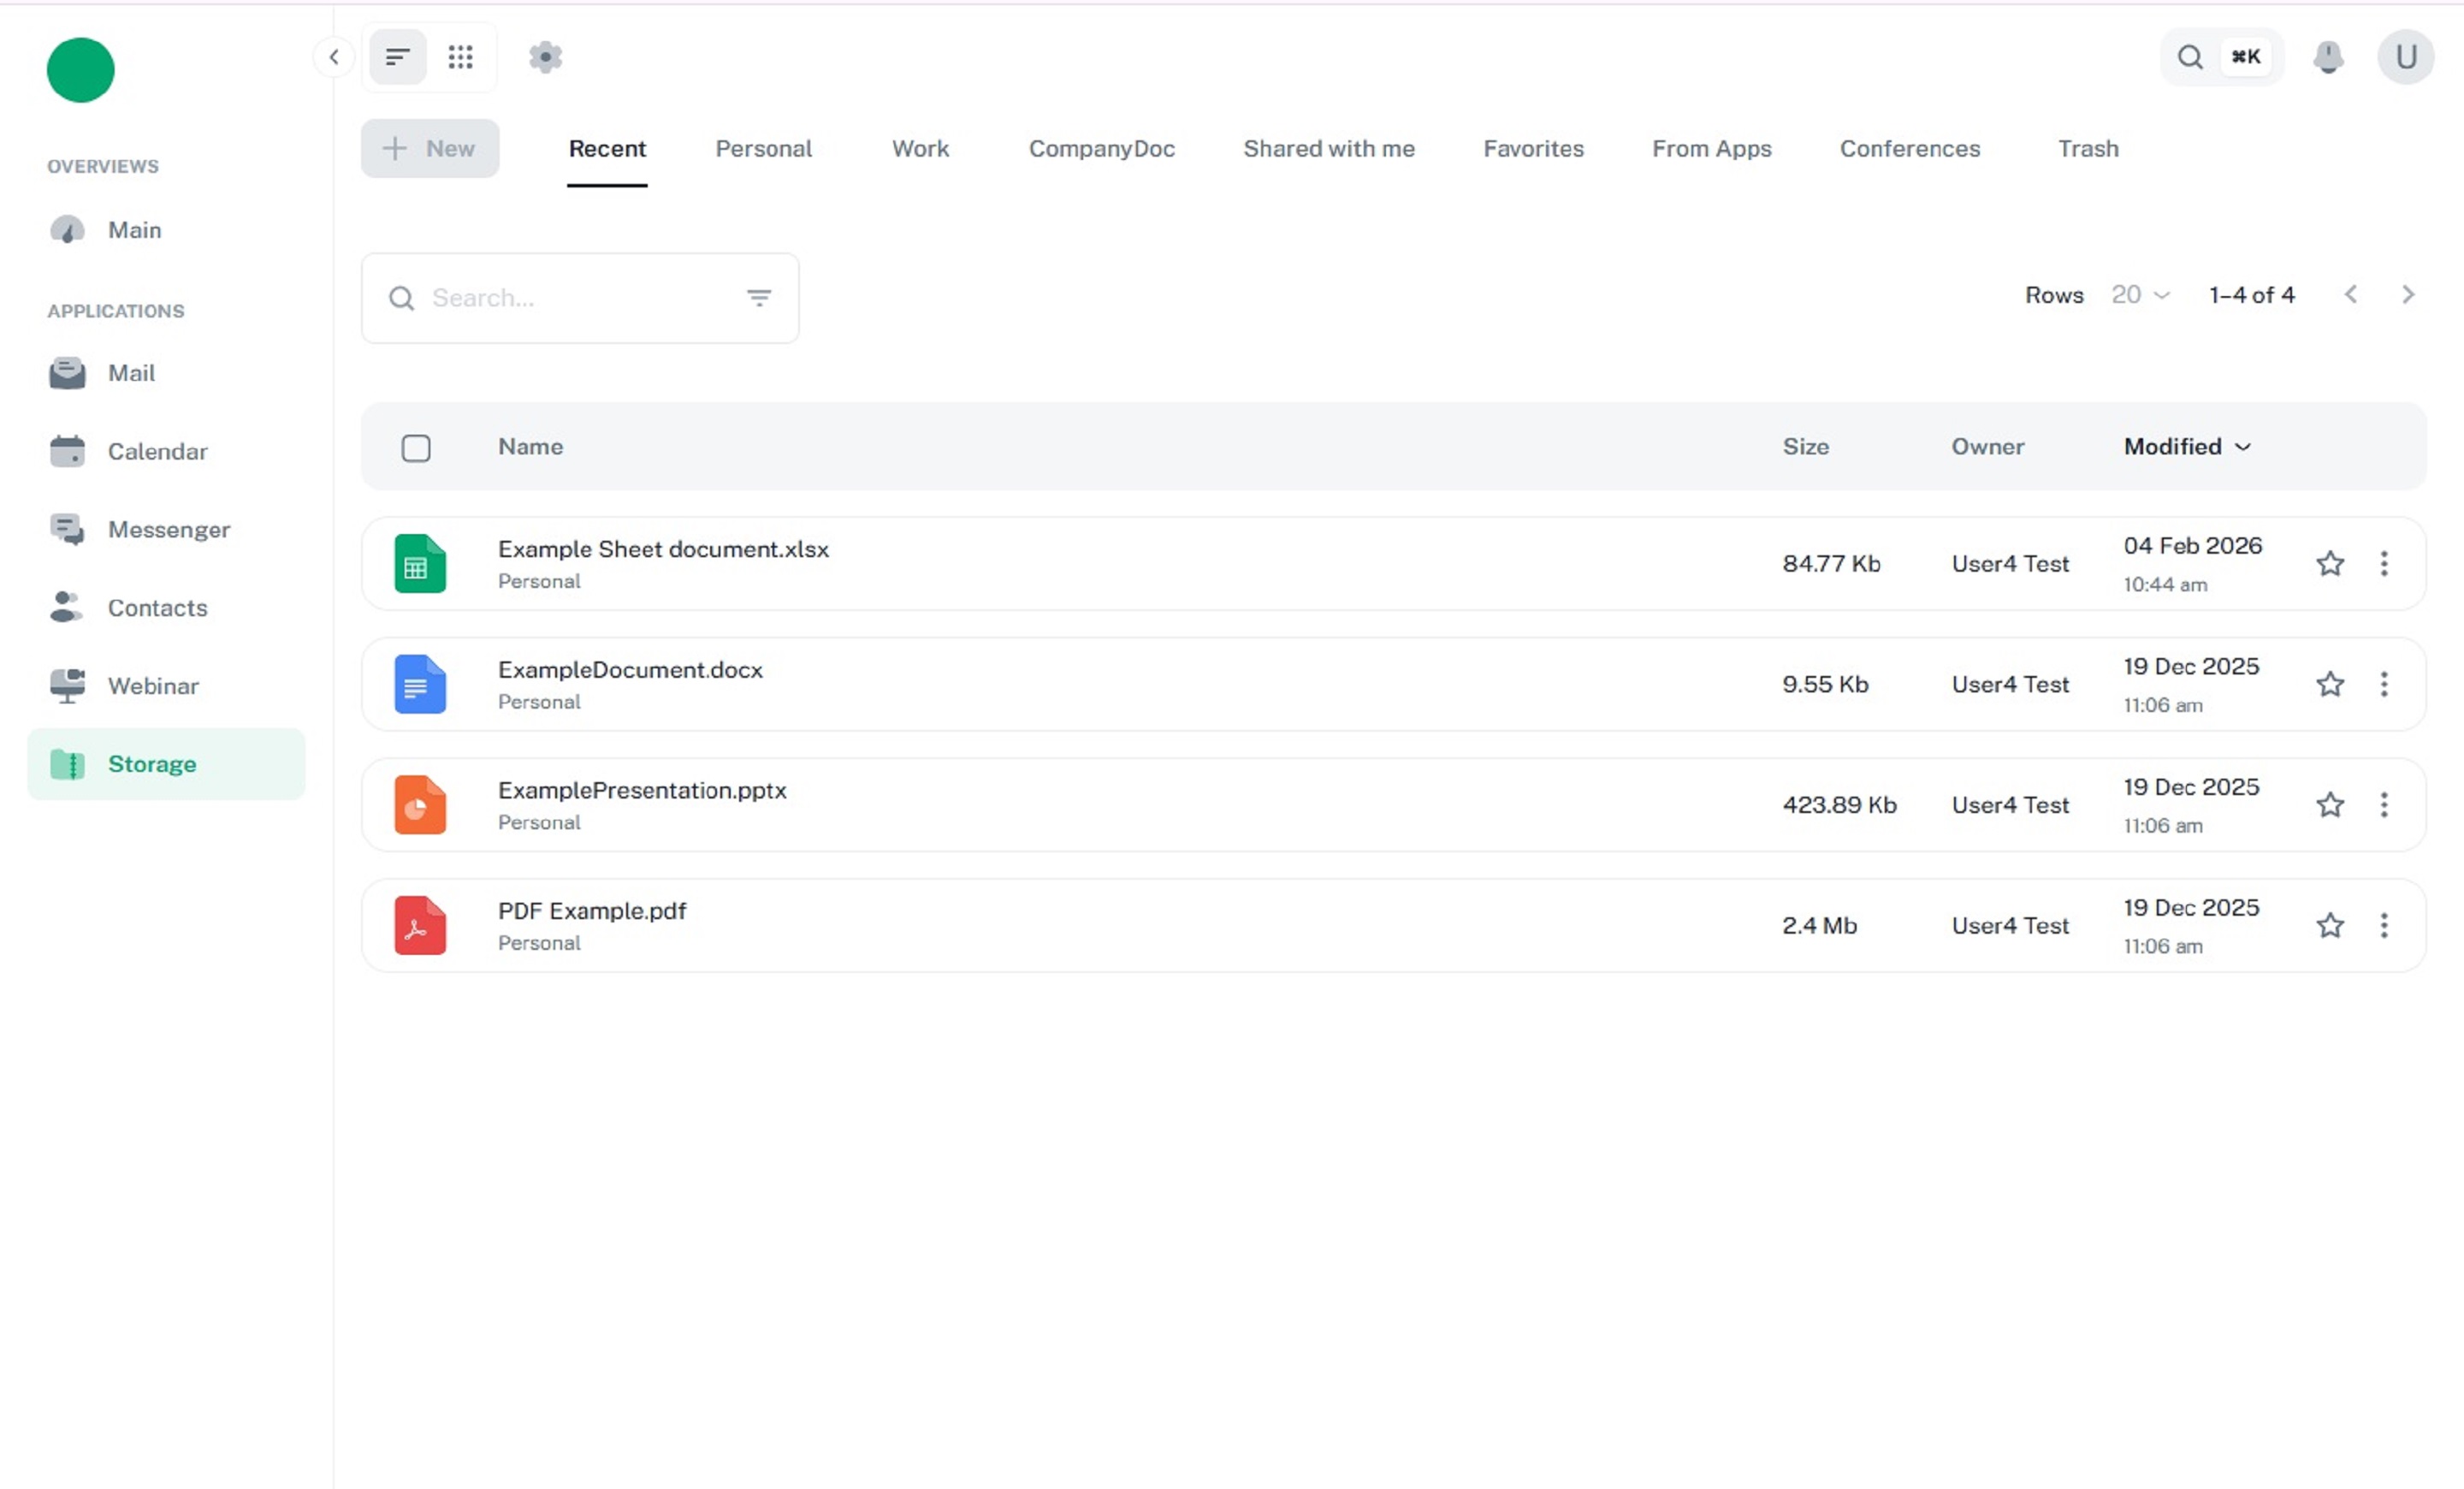Open ExampleDocument.docx
This screenshot has width=2464, height=1489.
(630, 670)
